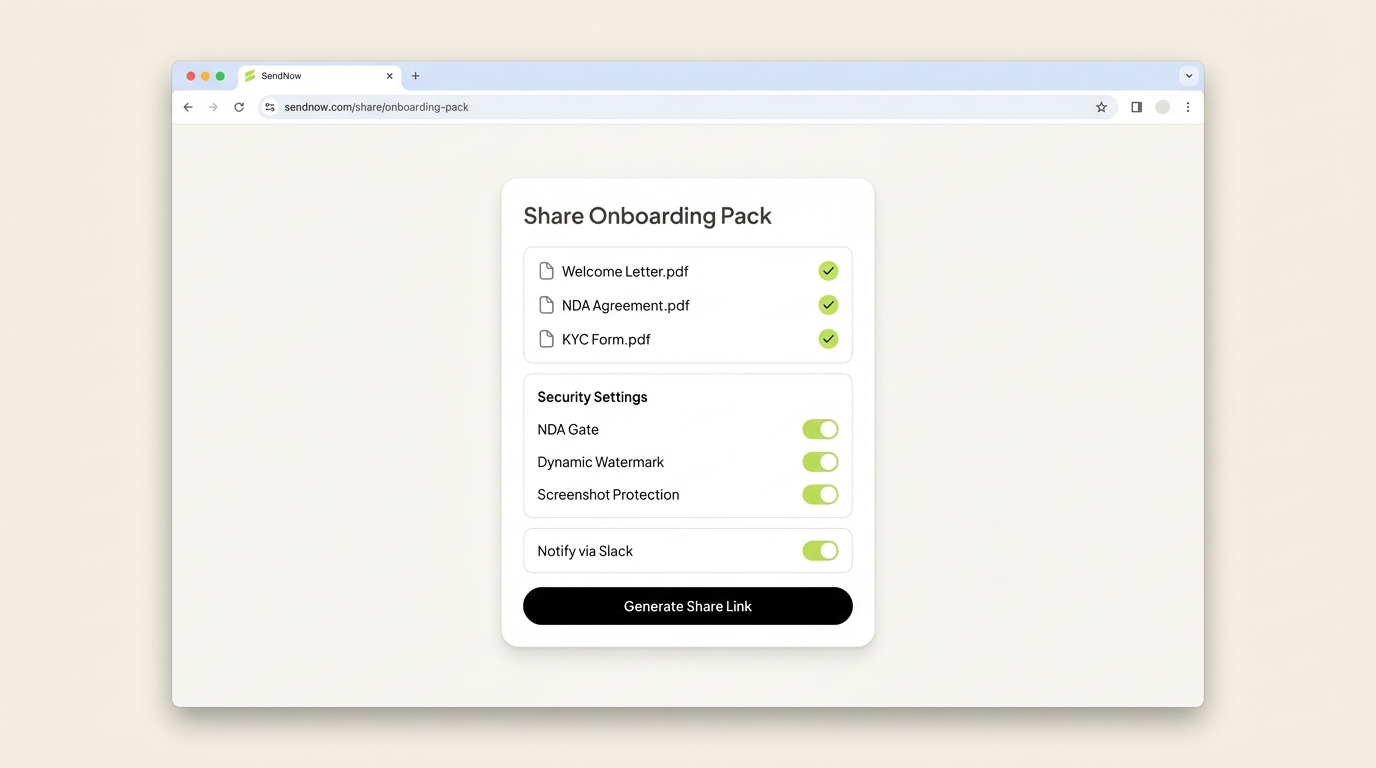The height and width of the screenshot is (768, 1376).
Task: Click the side panel icon in the toolbar
Action: (x=1136, y=107)
